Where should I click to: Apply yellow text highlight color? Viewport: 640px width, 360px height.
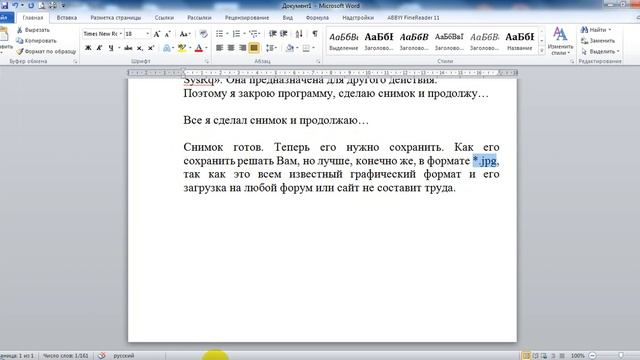pos(182,48)
